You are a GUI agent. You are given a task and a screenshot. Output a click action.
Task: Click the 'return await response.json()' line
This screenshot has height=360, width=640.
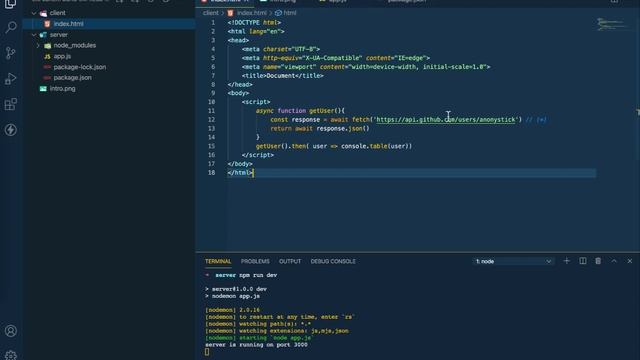click(320, 129)
